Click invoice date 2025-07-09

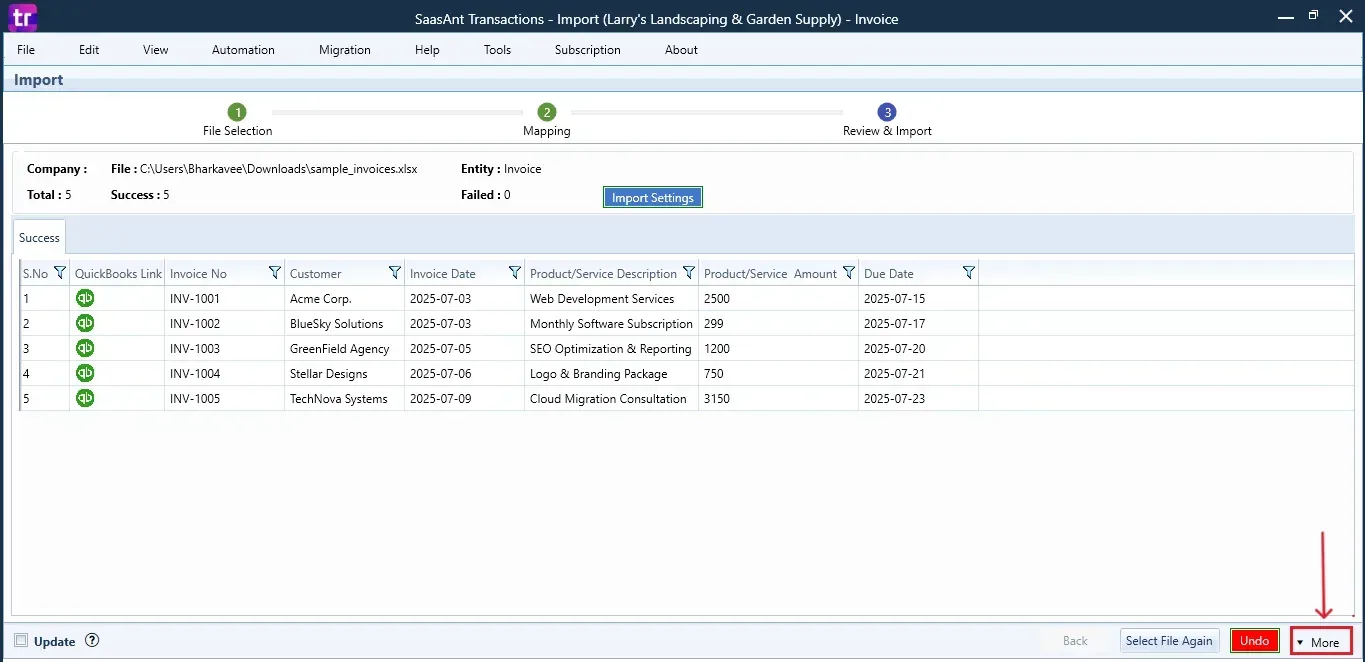pos(464,398)
